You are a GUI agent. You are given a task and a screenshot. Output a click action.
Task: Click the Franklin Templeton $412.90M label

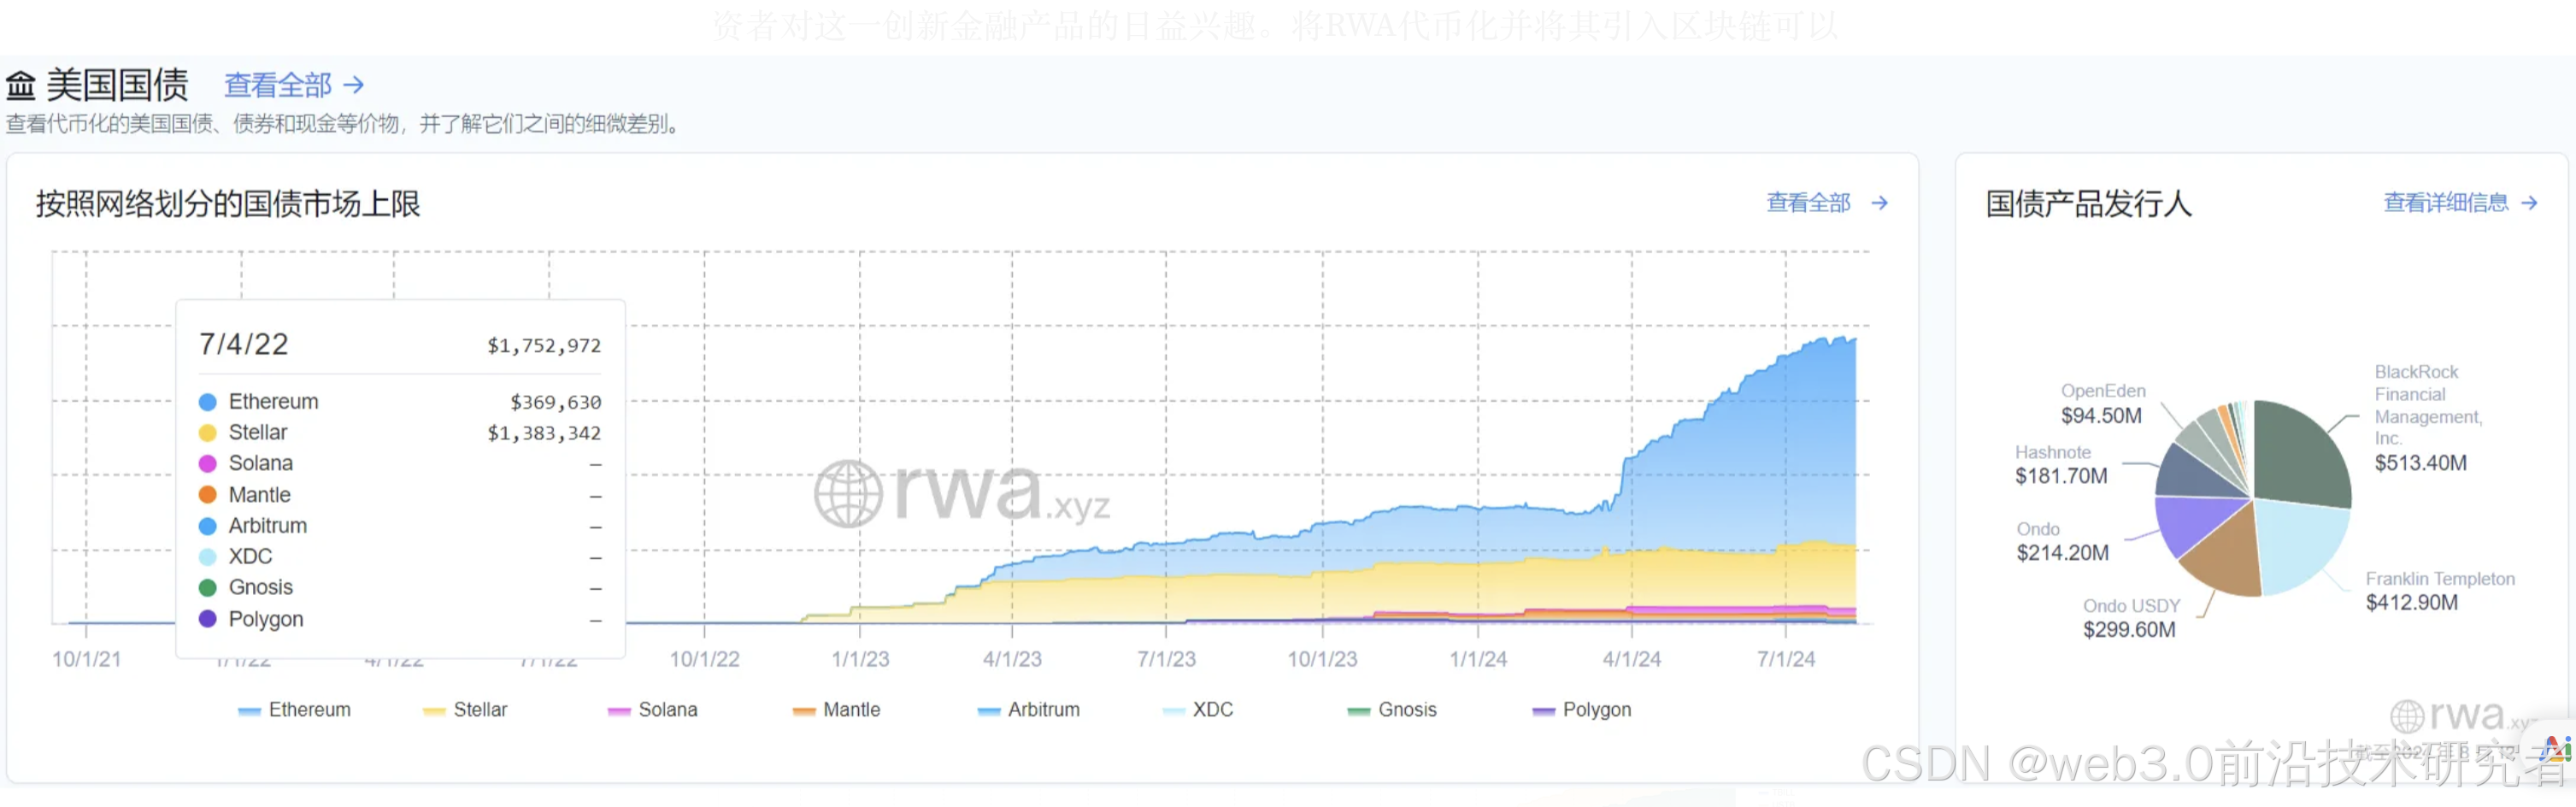pyautogui.click(x=2440, y=591)
